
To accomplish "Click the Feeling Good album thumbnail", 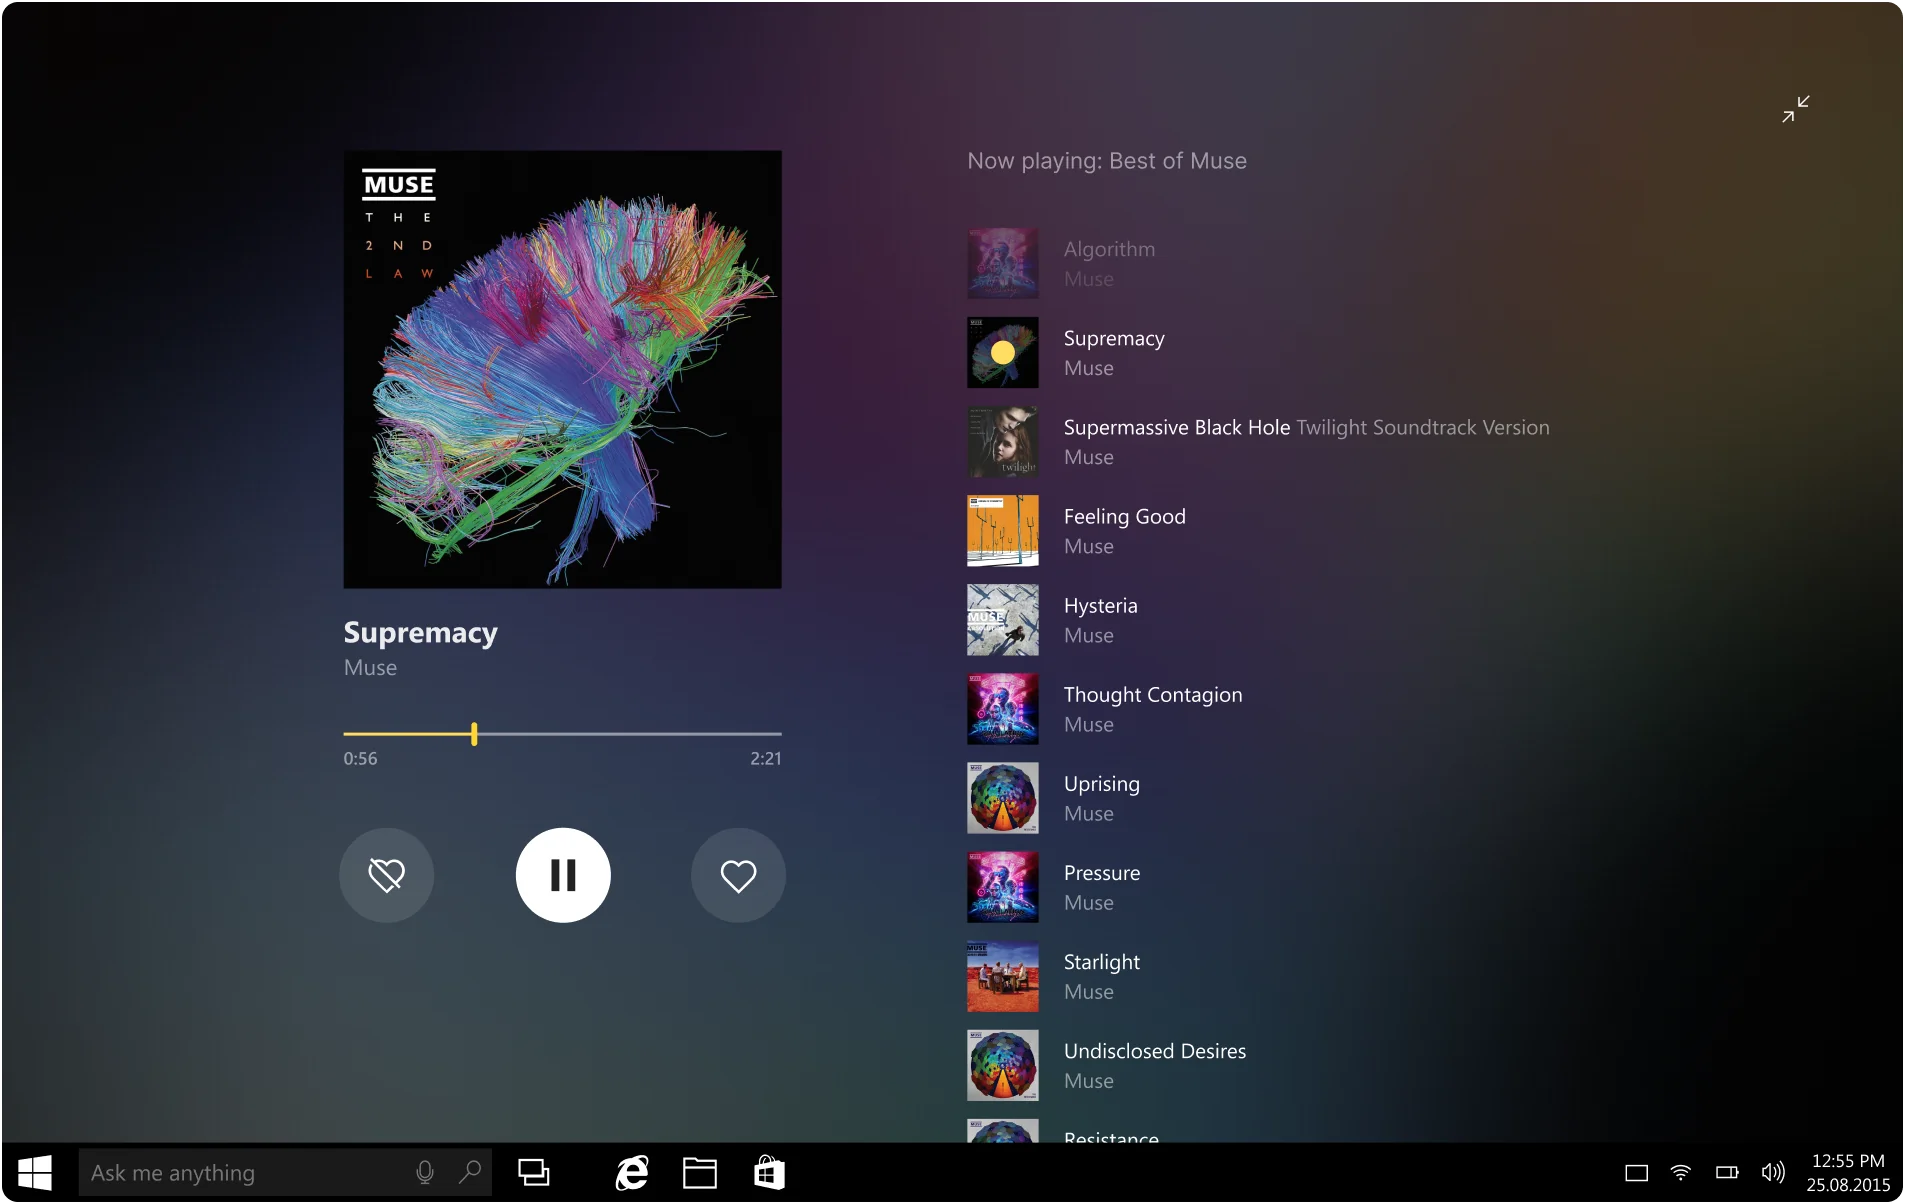I will click(x=1003, y=531).
